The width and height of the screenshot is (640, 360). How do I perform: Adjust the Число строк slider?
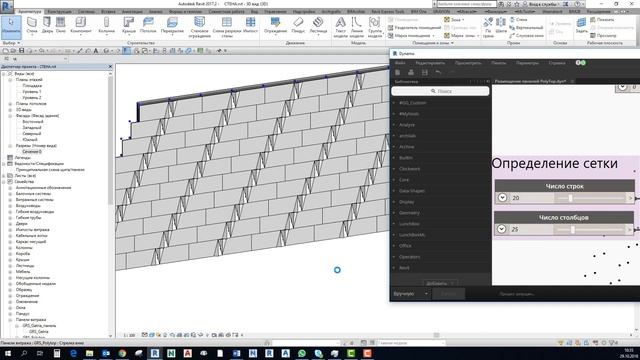tap(571, 198)
